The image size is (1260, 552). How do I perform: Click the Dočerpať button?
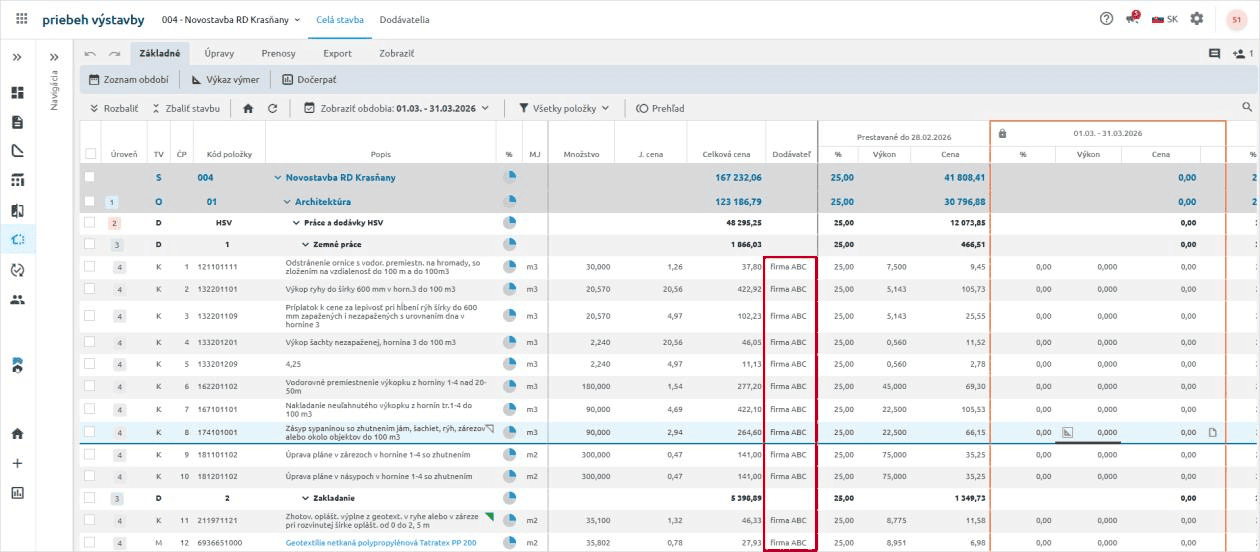tap(309, 79)
